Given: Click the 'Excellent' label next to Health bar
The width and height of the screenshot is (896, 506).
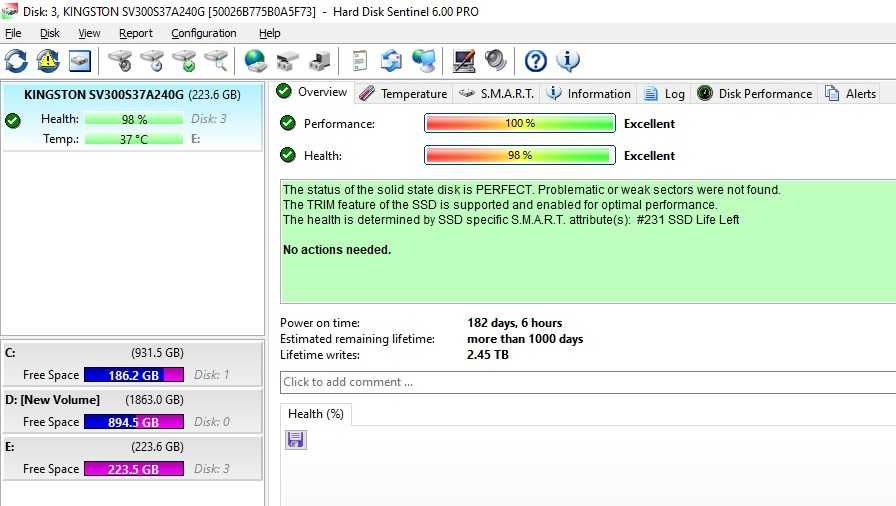Looking at the screenshot, I should pos(649,155).
